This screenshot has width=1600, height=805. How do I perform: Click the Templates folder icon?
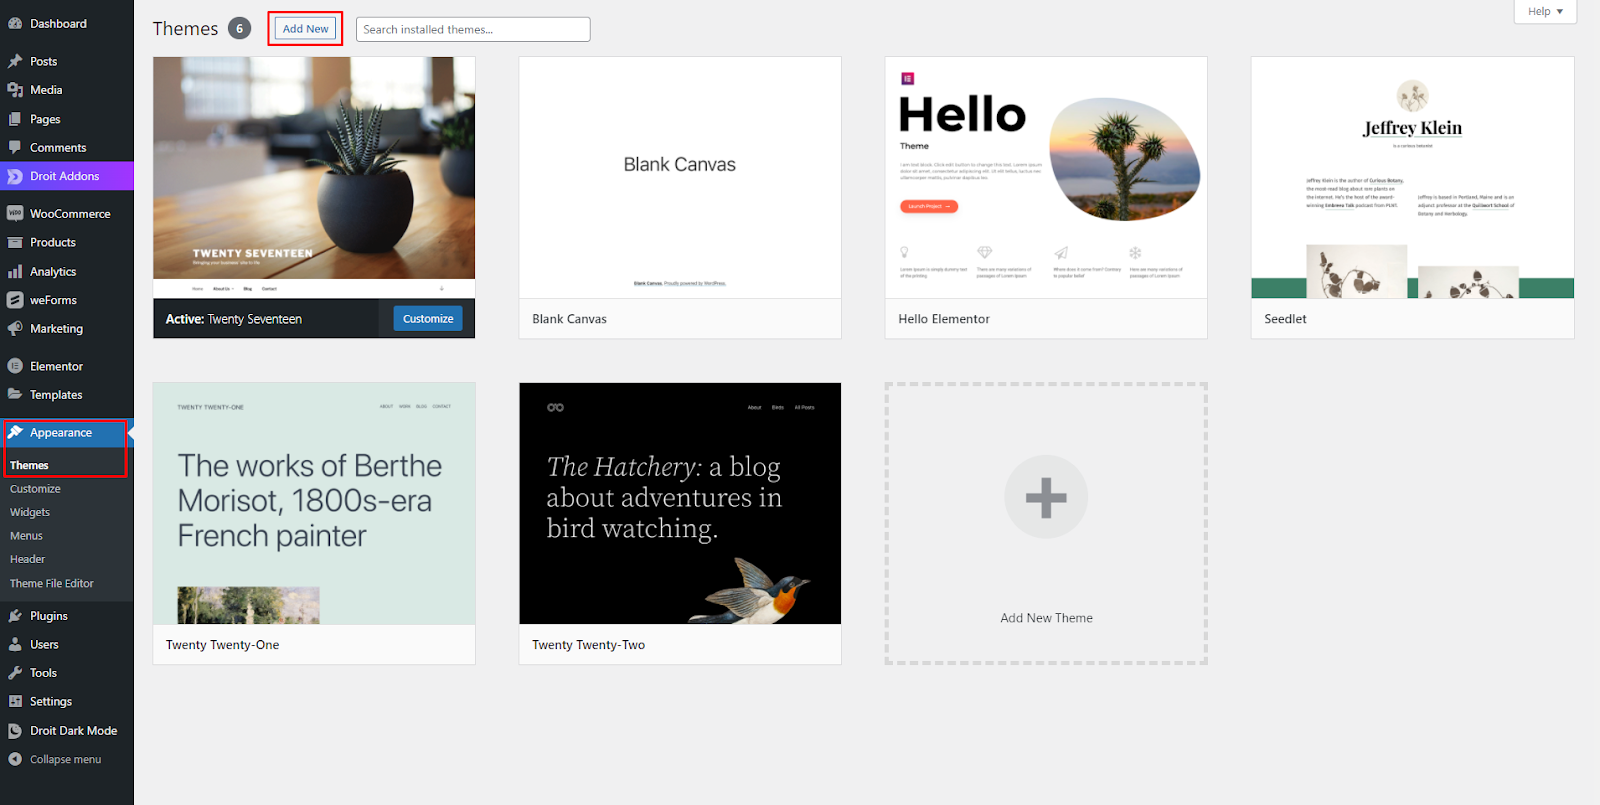pos(15,394)
